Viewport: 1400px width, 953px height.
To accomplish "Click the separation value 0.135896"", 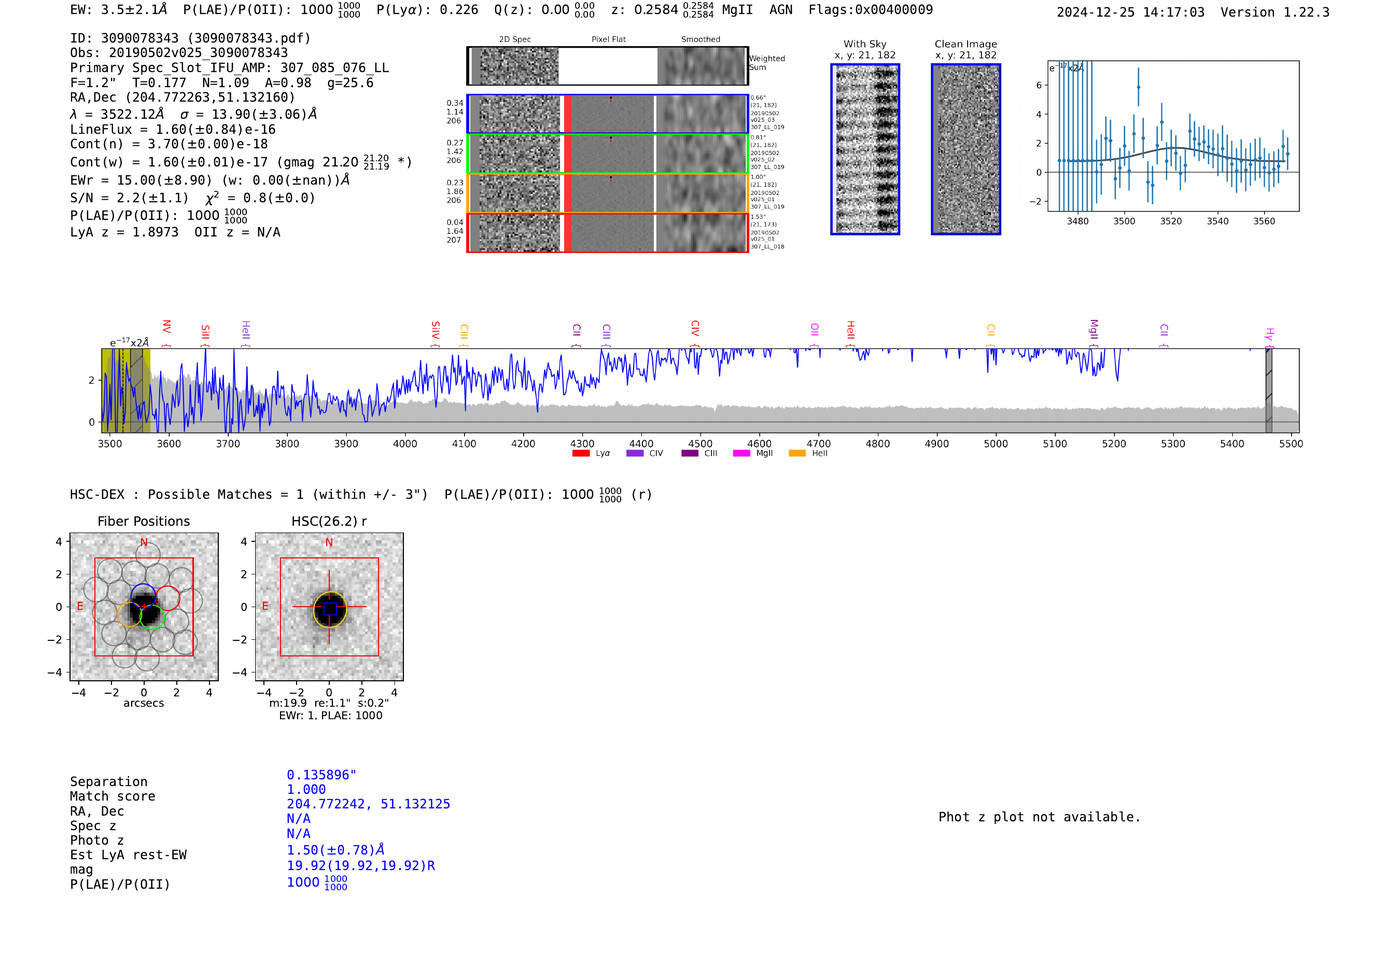I will point(321,775).
